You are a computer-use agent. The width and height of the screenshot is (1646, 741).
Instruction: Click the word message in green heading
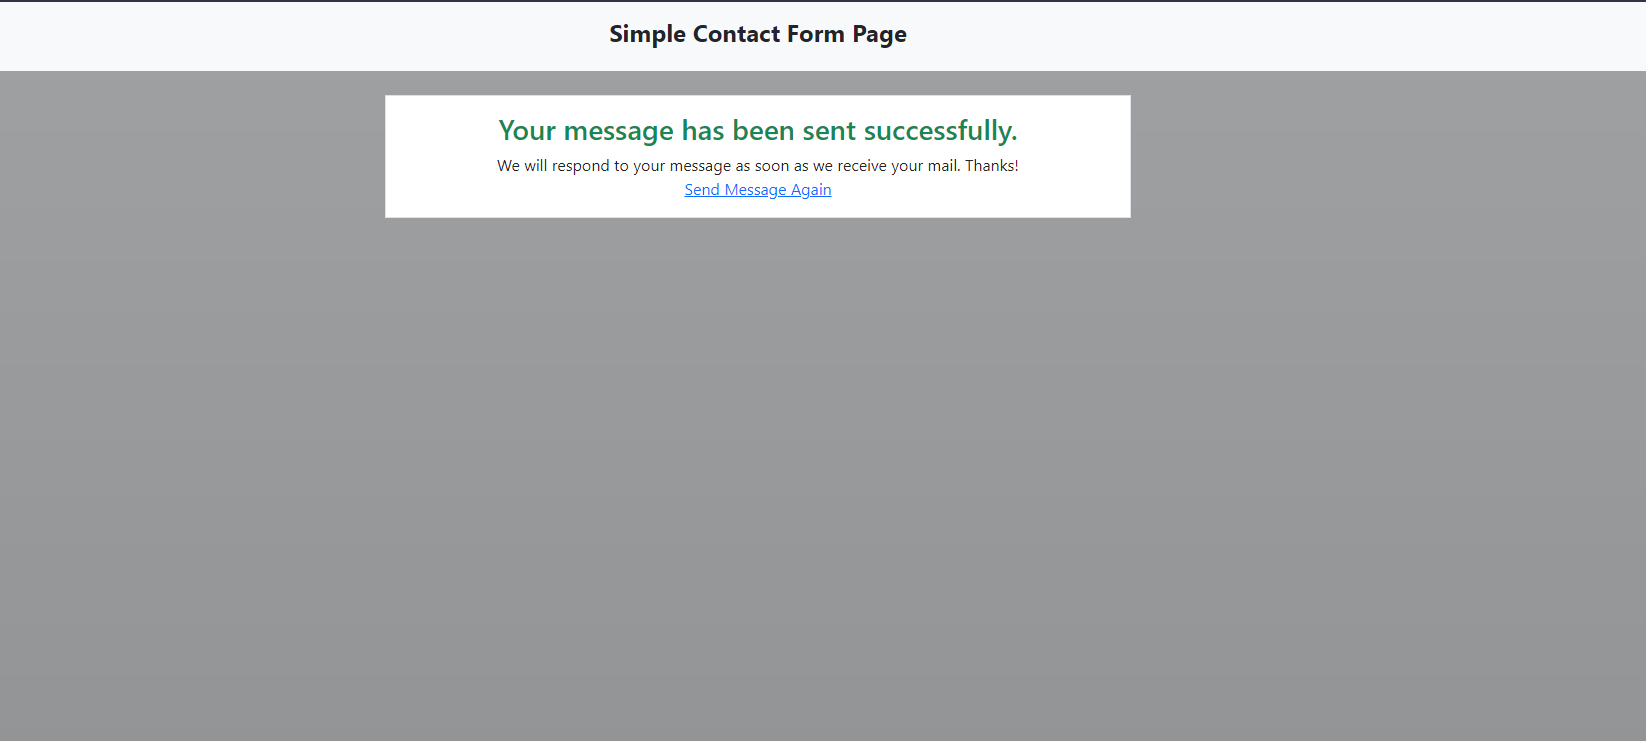[x=618, y=131]
